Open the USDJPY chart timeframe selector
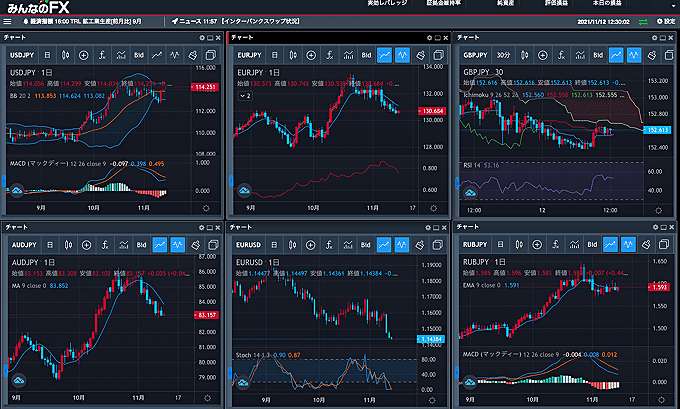This screenshot has width=680, height=409. coord(47,55)
